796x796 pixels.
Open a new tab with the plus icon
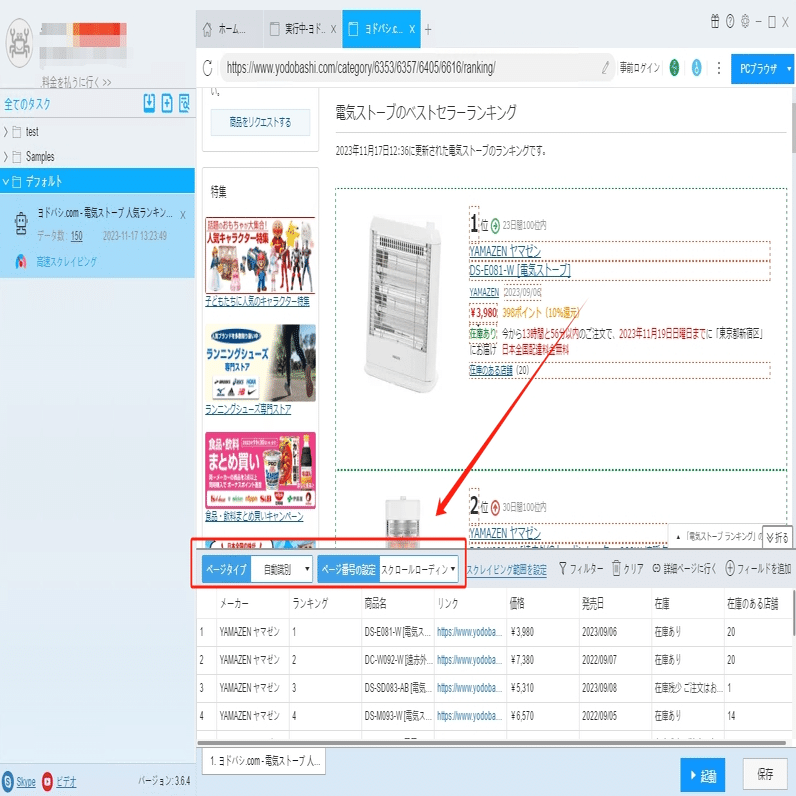click(x=428, y=29)
